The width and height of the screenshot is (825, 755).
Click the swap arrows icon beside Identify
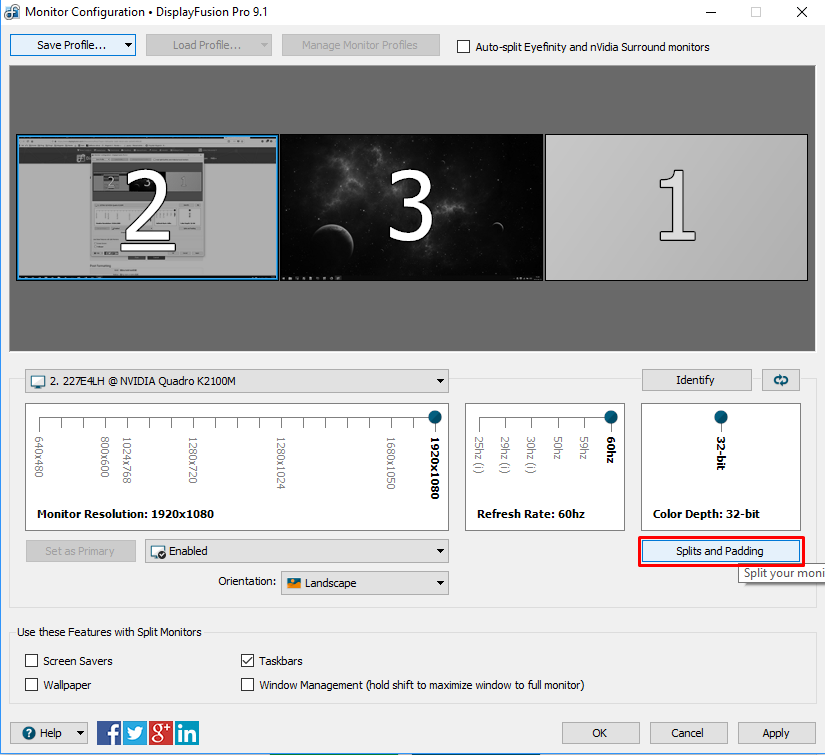pyautogui.click(x=781, y=380)
